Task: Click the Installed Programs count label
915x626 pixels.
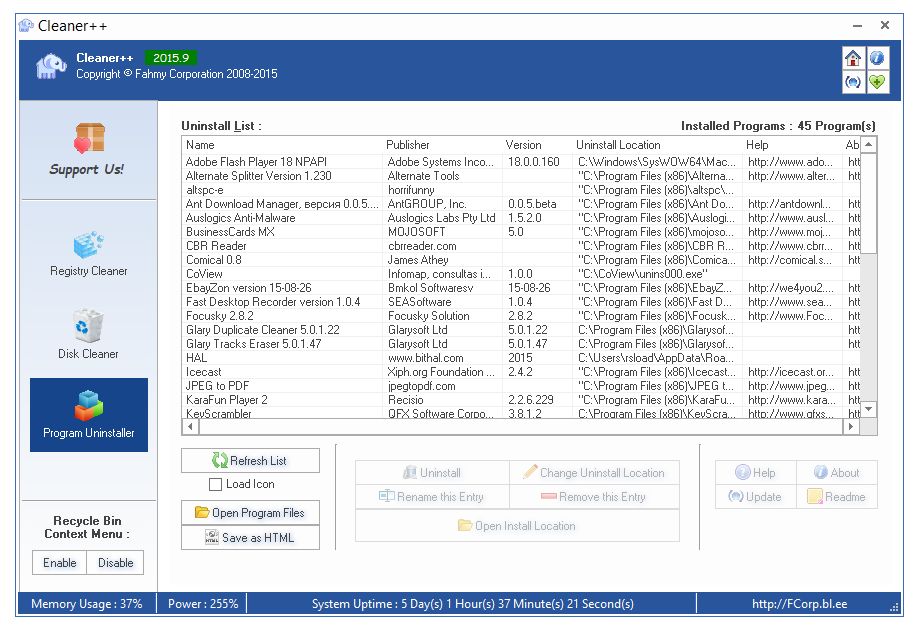Action: 778,126
